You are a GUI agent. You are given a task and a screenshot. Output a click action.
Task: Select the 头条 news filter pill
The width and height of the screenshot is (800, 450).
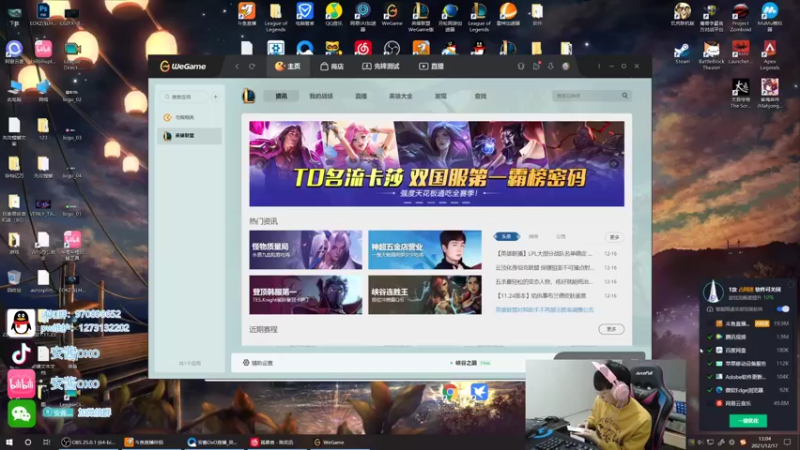click(507, 237)
